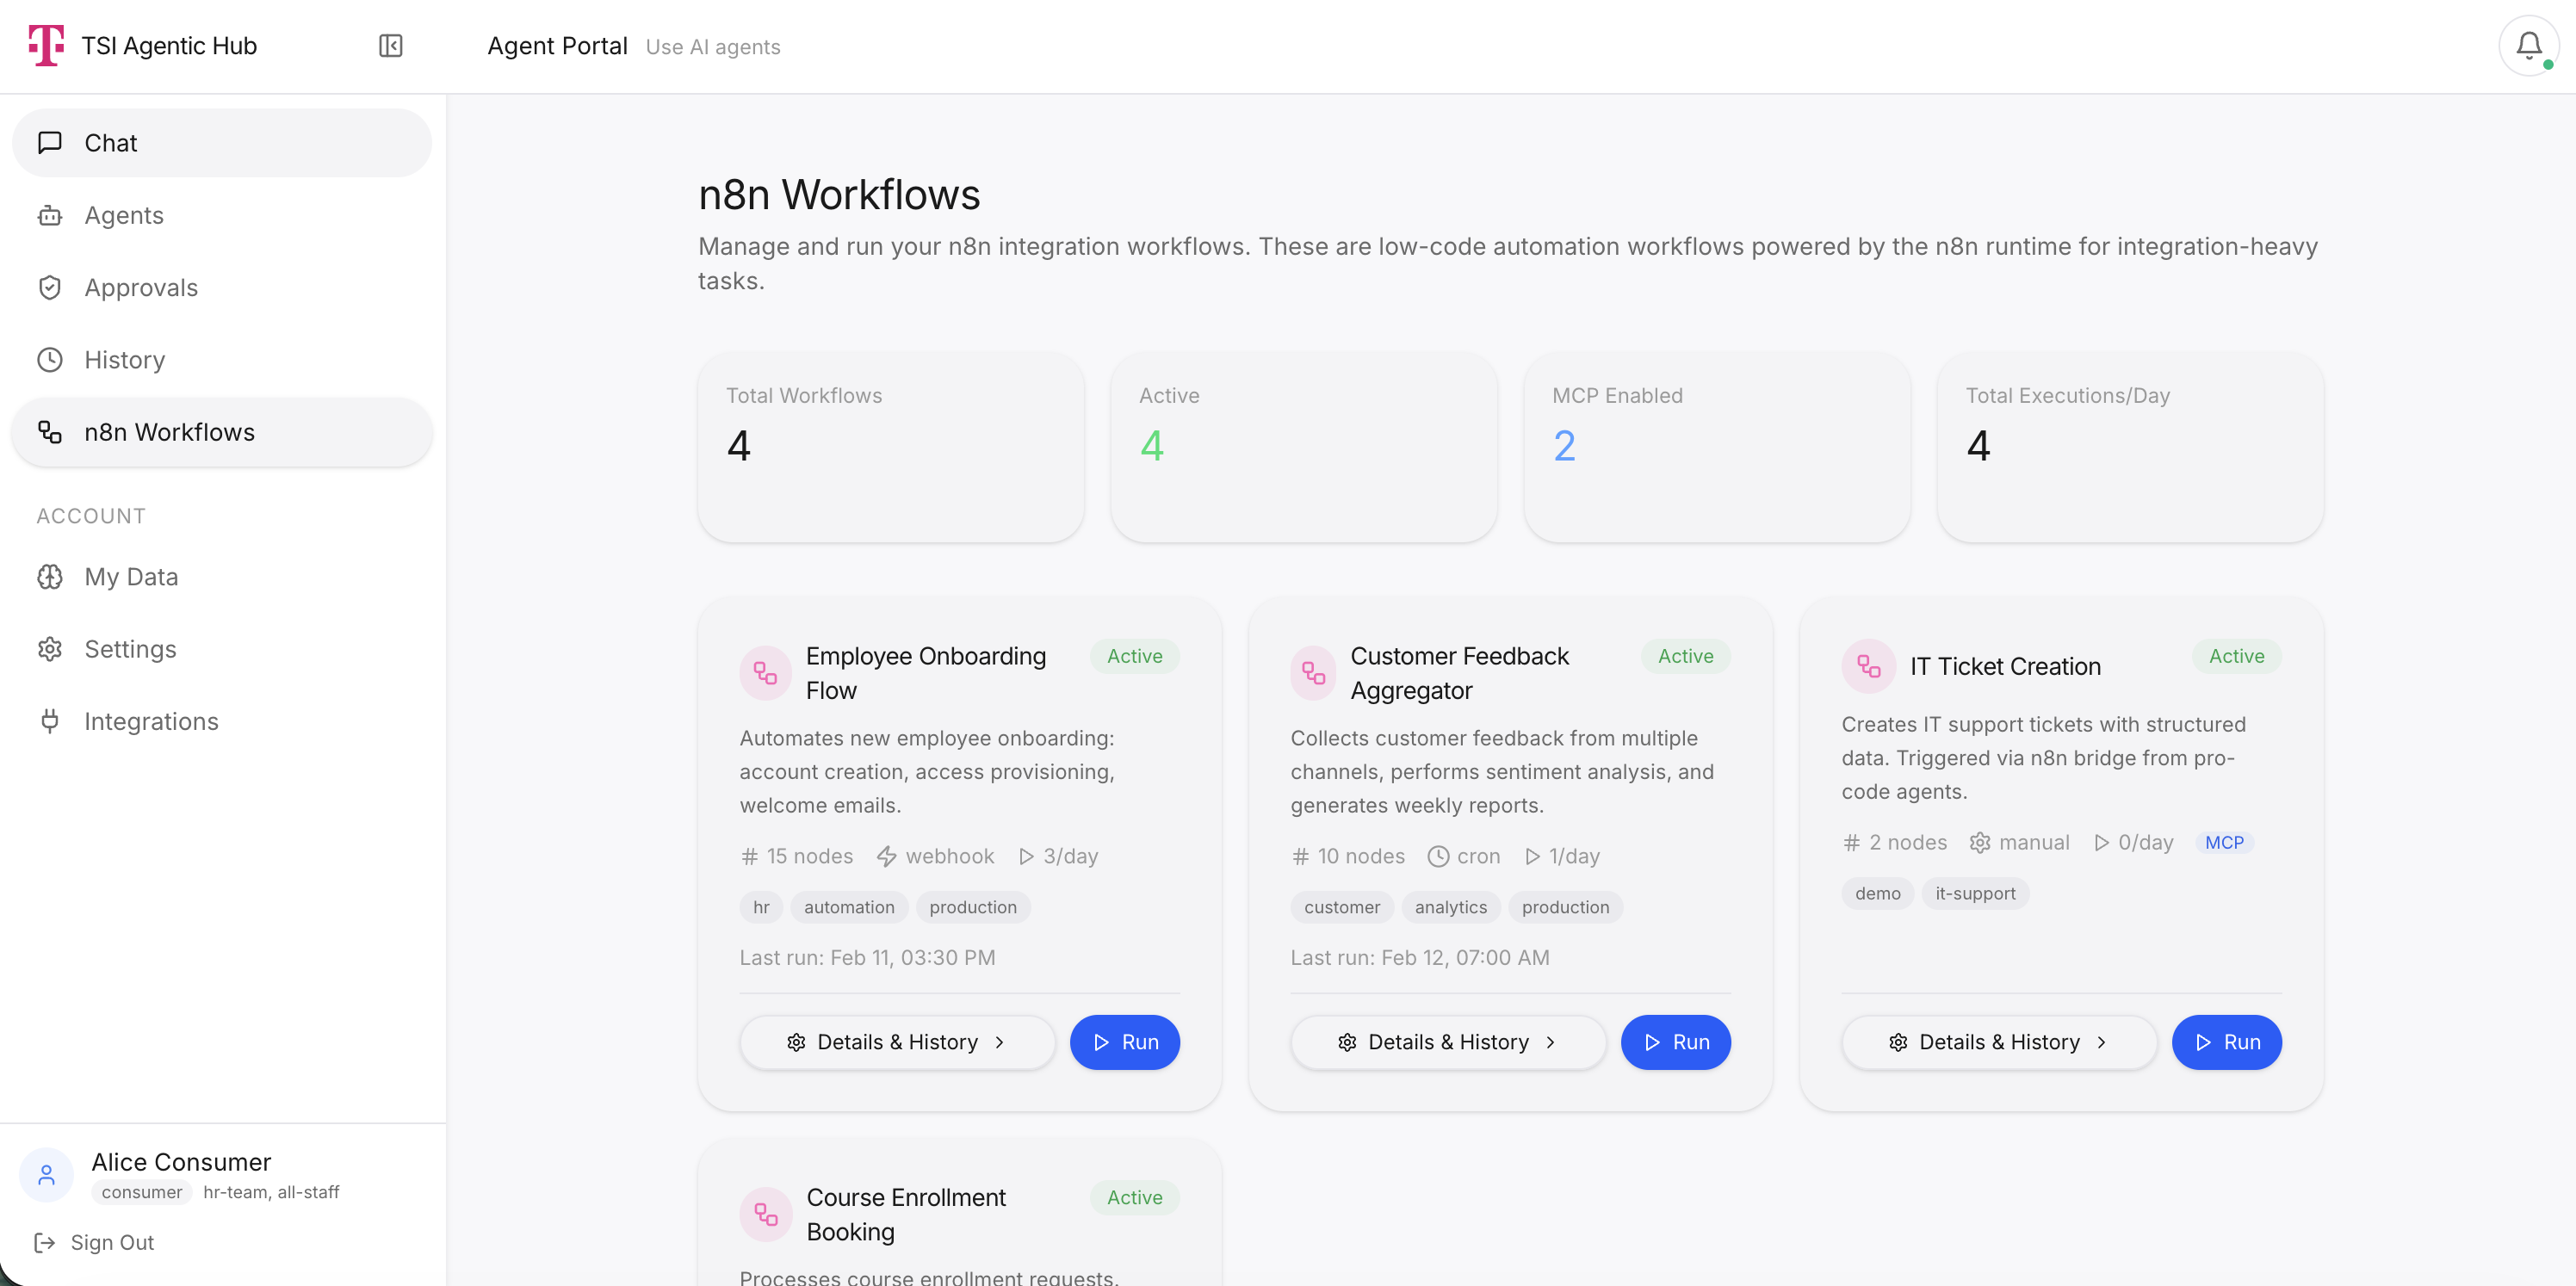The image size is (2576, 1286).
Task: Click Alice Consumer's user avatar icon
Action: pyautogui.click(x=47, y=1175)
